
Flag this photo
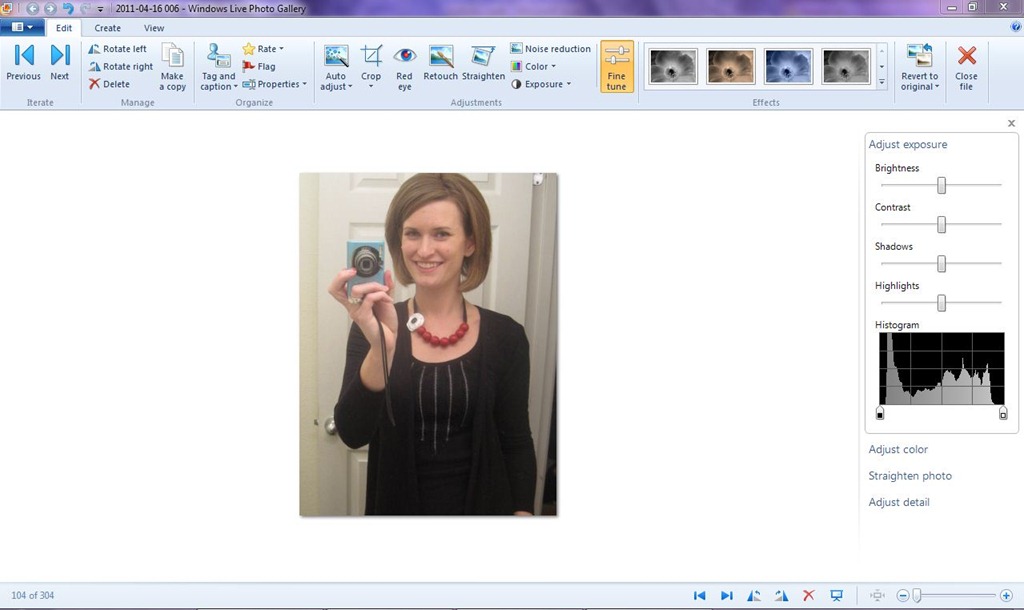(259, 67)
